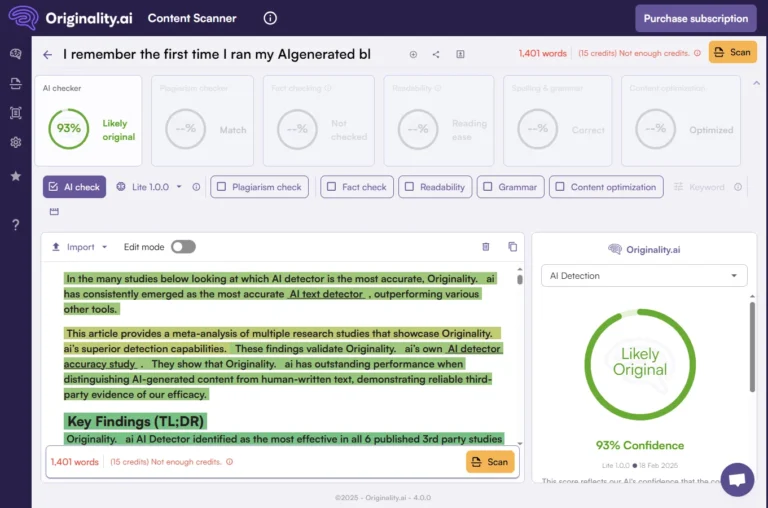Click the Key Findings (TL;DR) heading
The image size is (768, 508).
(x=135, y=421)
